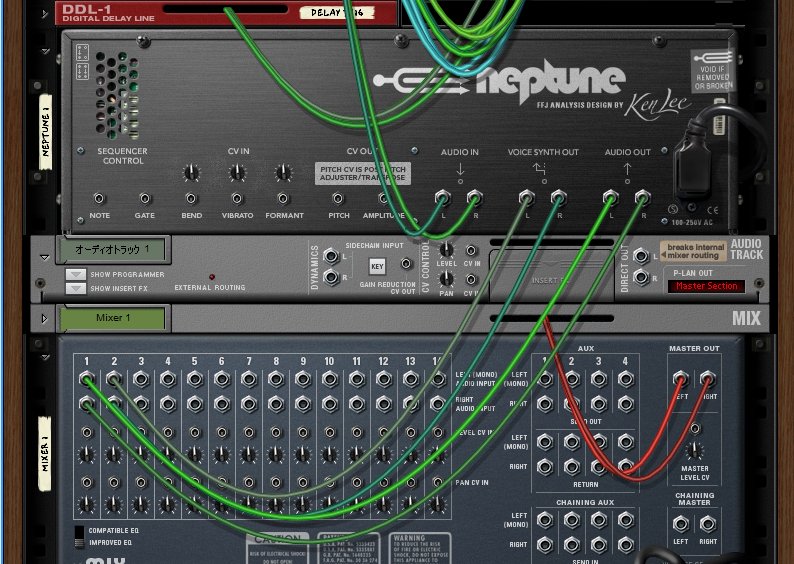Viewport: 794px width, 564px height.
Task: Click Aux Return 1 left jack
Action: [x=545, y=442]
